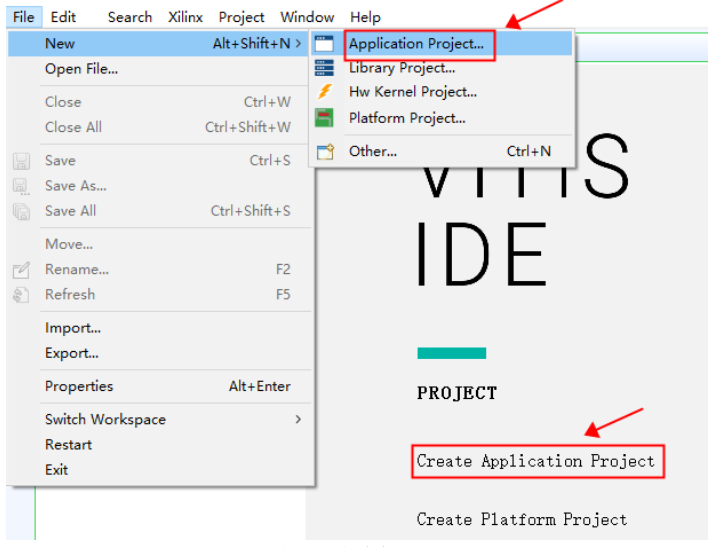
Task: Click the Rename pencil icon
Action: [x=22, y=270]
